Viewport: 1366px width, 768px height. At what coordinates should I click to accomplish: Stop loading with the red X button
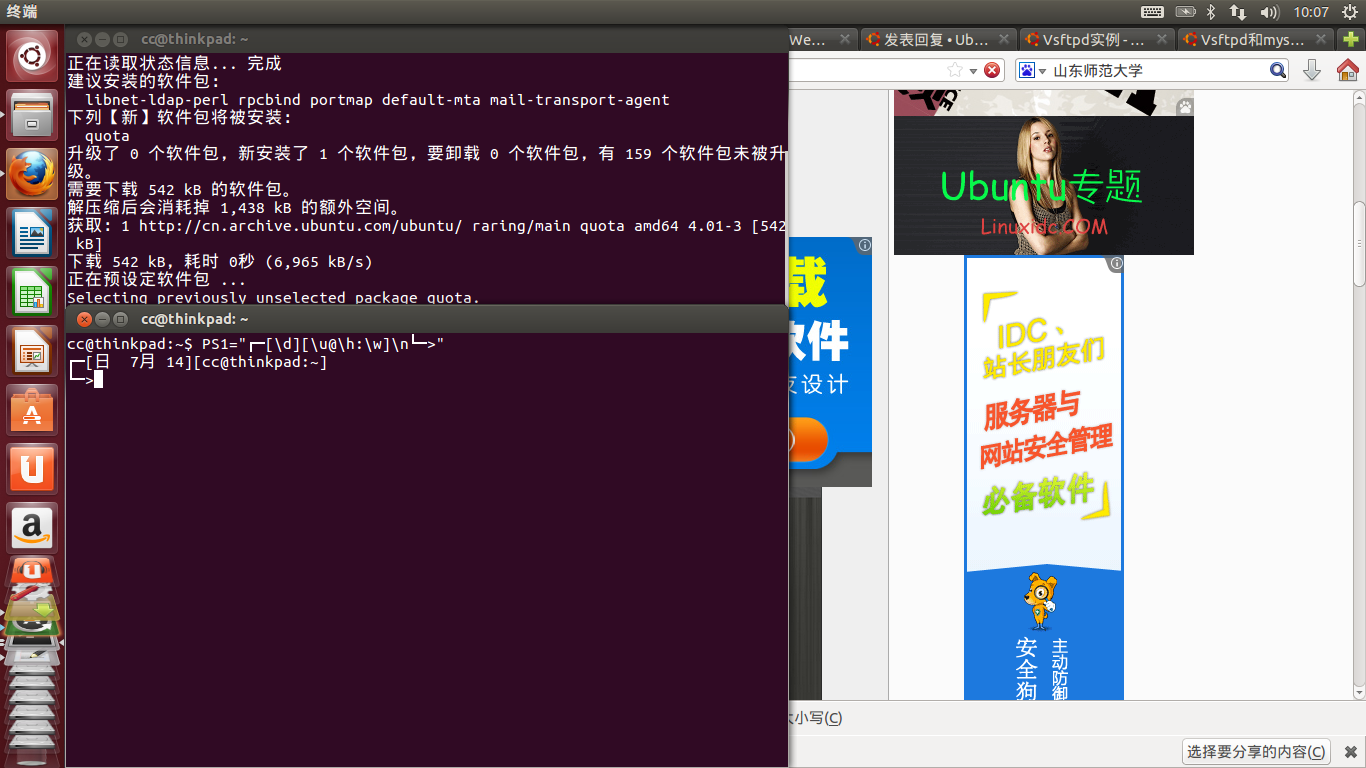pos(992,70)
